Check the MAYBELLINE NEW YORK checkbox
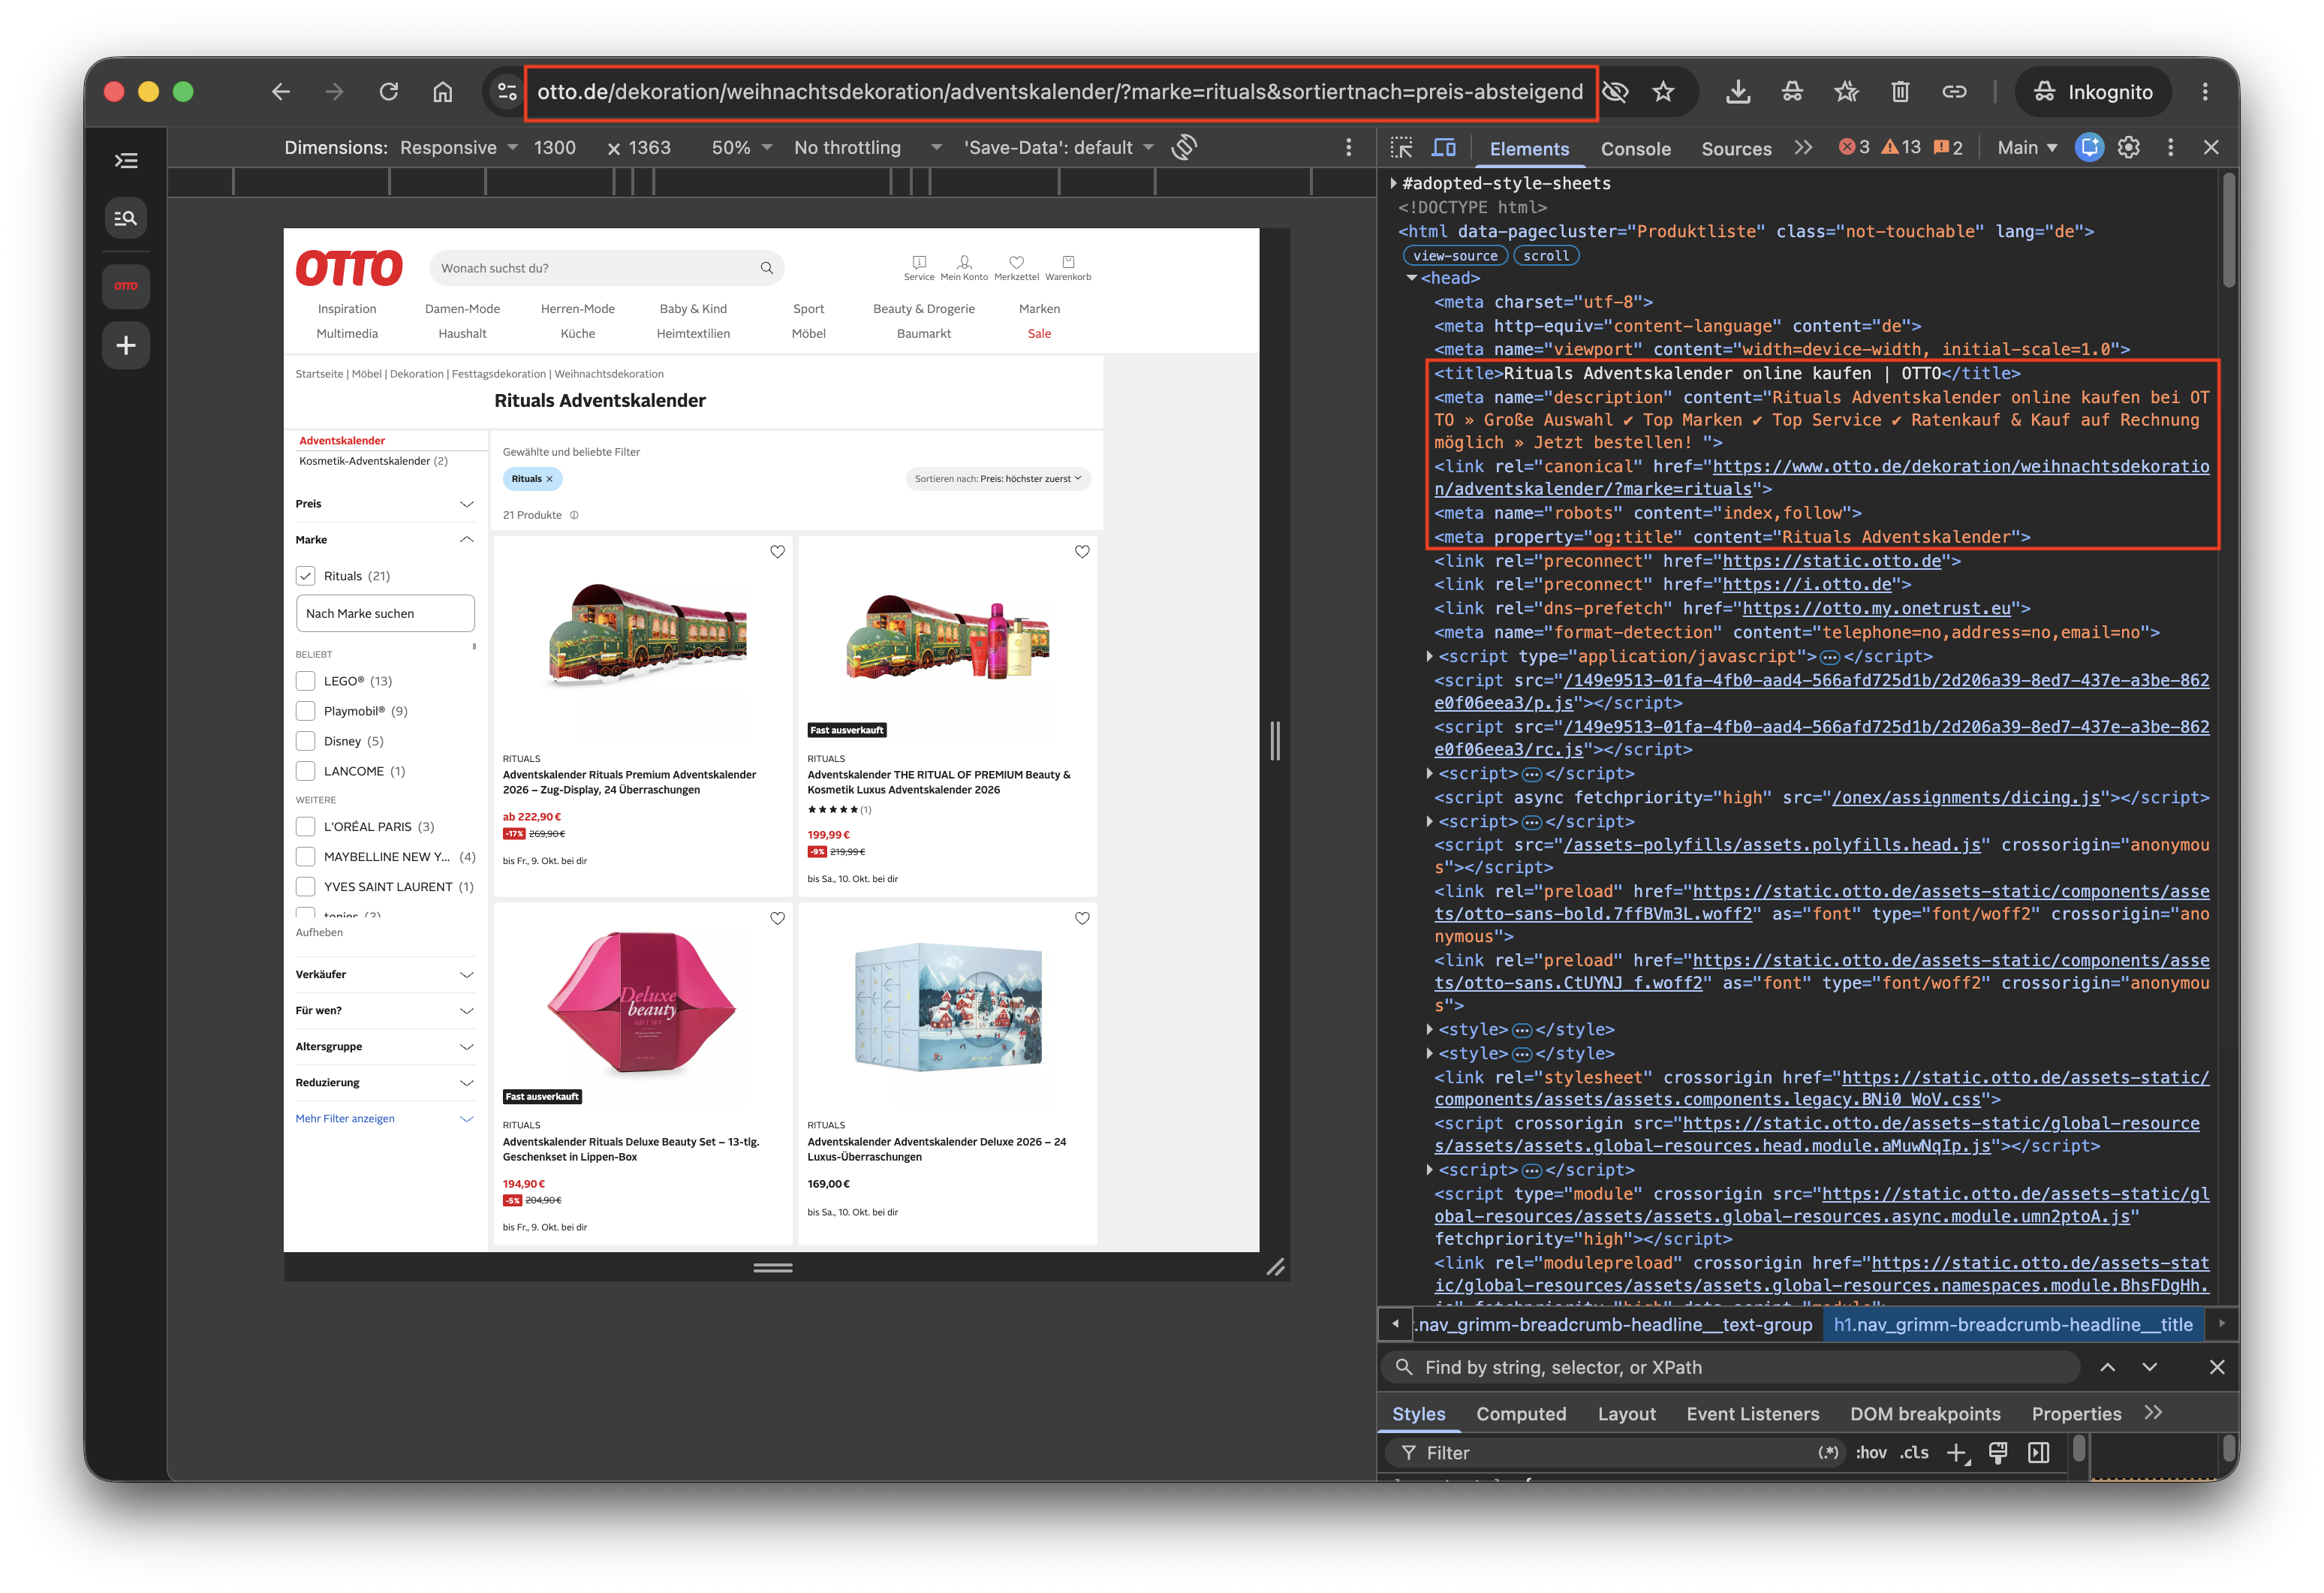Viewport: 2324px width, 1593px height. pyautogui.click(x=306, y=857)
